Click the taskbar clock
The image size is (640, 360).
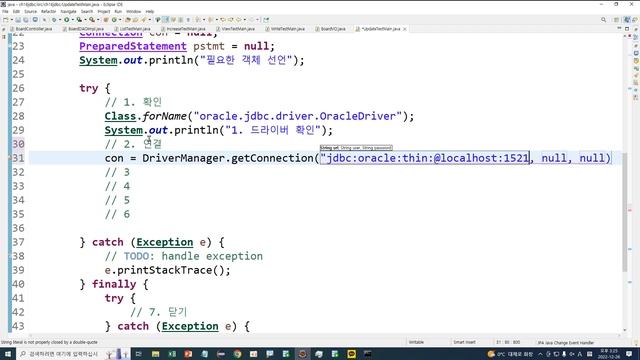coord(609,354)
